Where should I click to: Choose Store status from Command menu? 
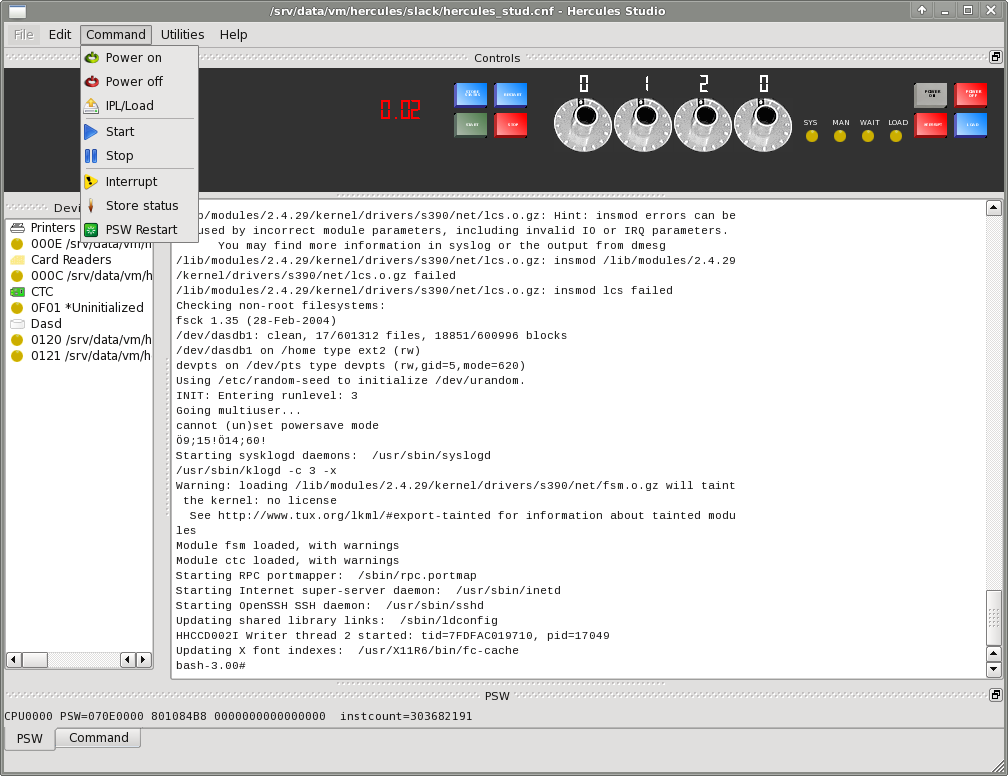(x=140, y=206)
